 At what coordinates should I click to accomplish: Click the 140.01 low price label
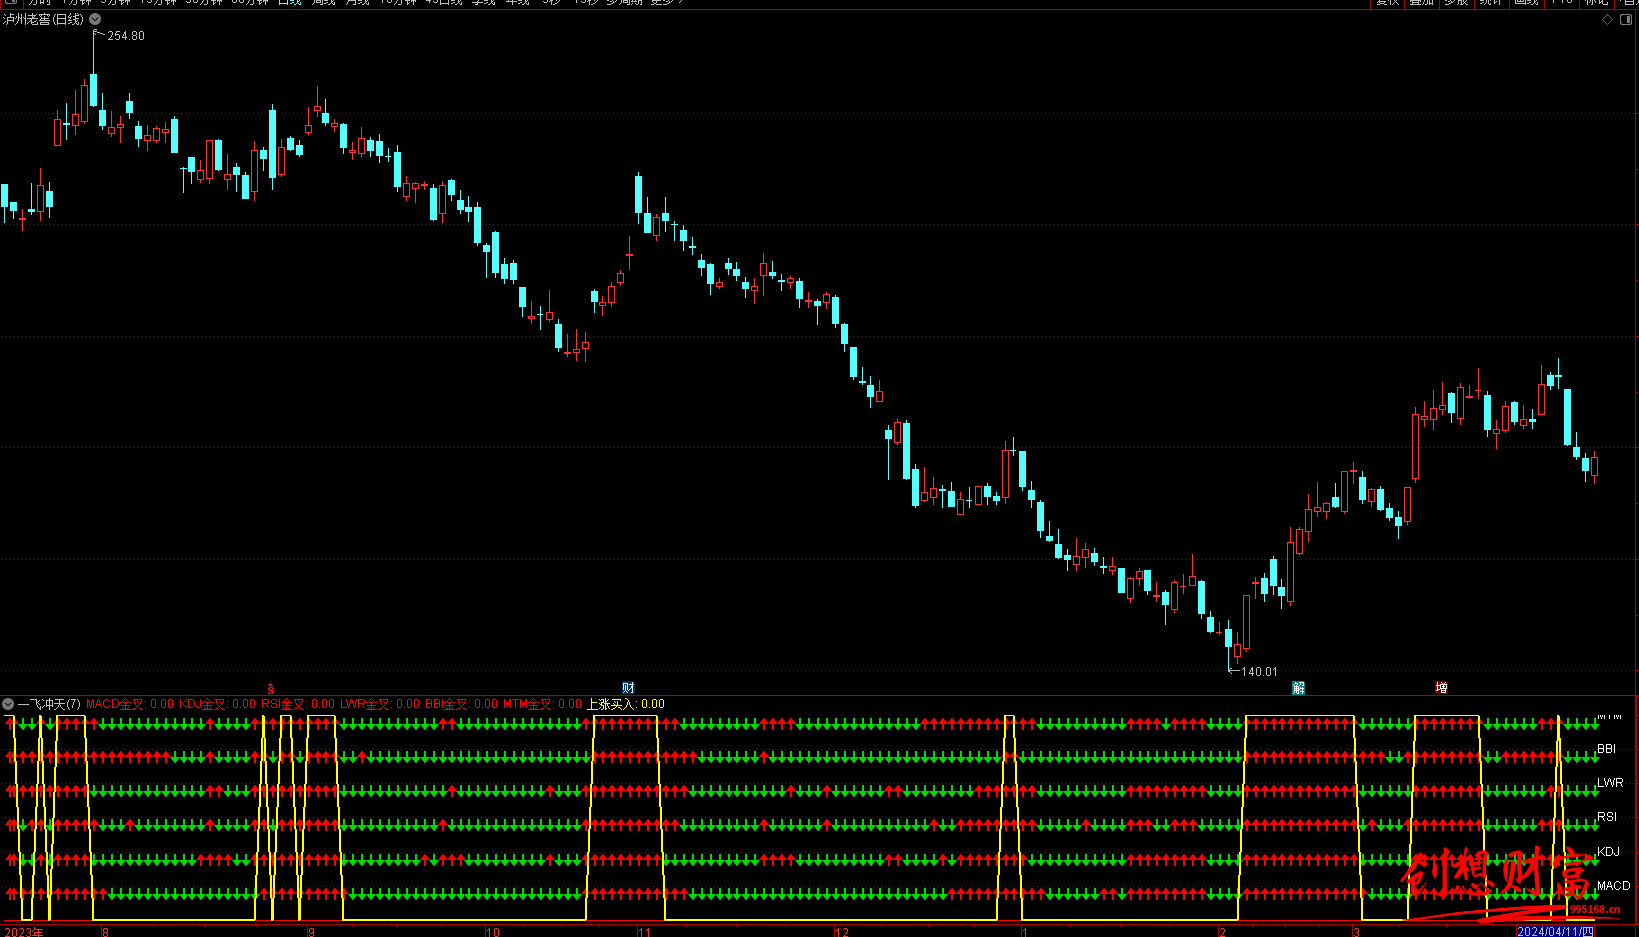click(1259, 672)
